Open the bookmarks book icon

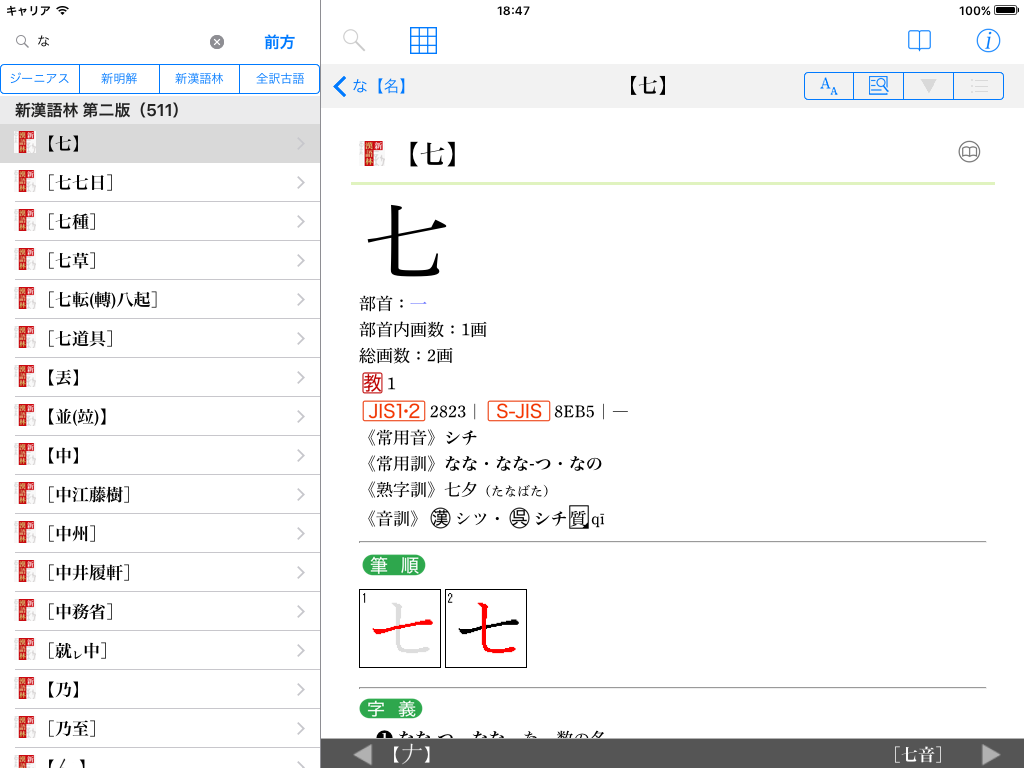(x=919, y=41)
